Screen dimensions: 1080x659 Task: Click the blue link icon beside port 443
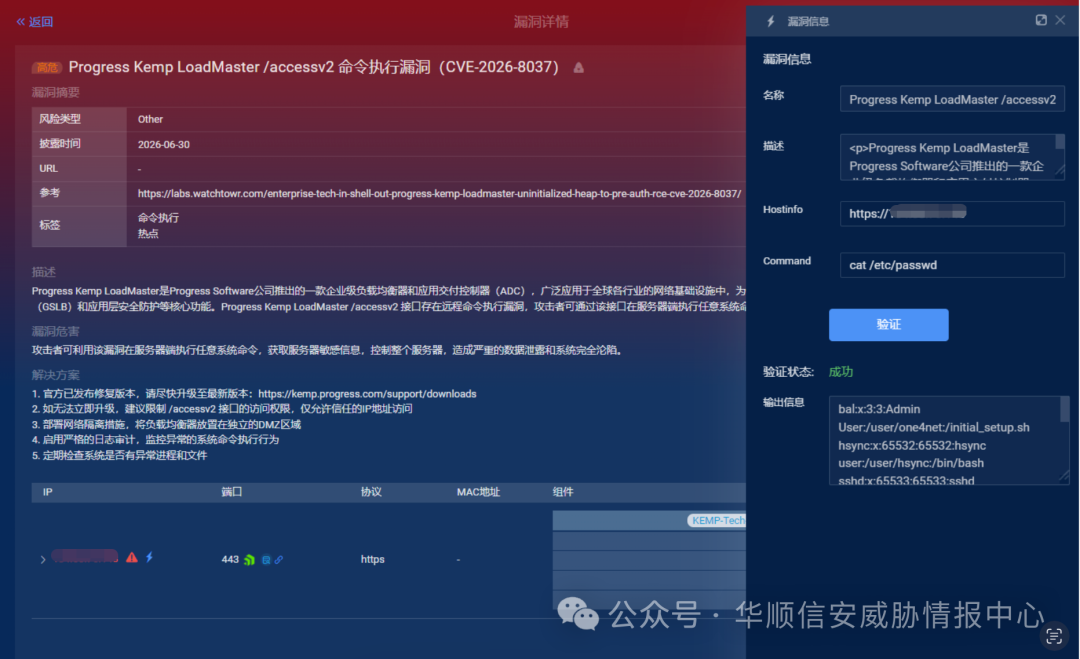coord(278,560)
